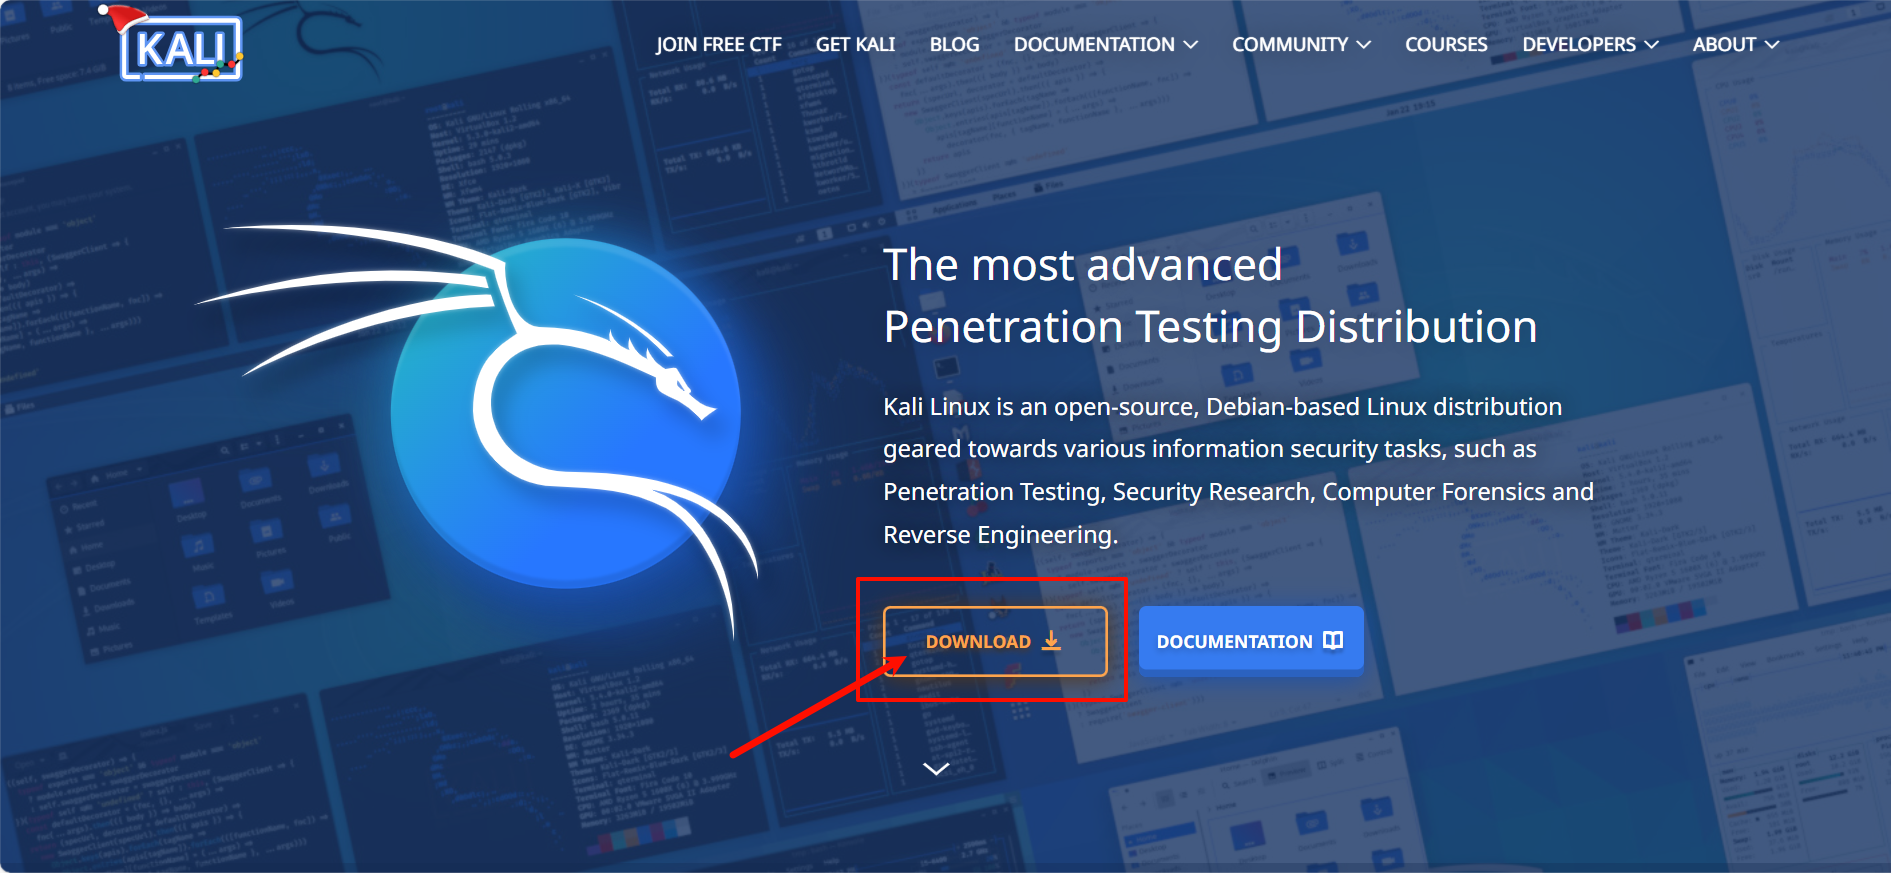Screen dimensions: 1891x873
Task: Click the DEVELOPERS nav menu label
Action: (1579, 45)
